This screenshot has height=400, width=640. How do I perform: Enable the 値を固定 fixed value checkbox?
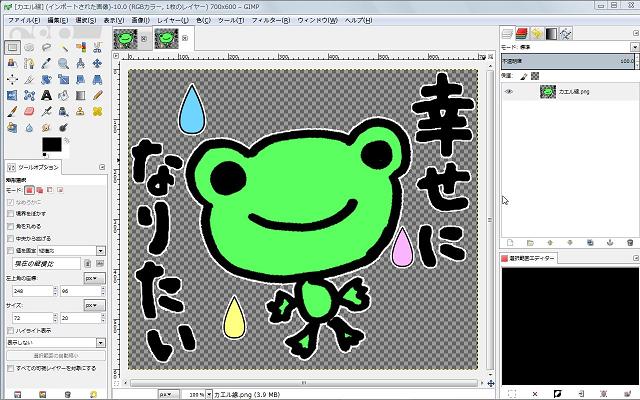click(x=11, y=251)
